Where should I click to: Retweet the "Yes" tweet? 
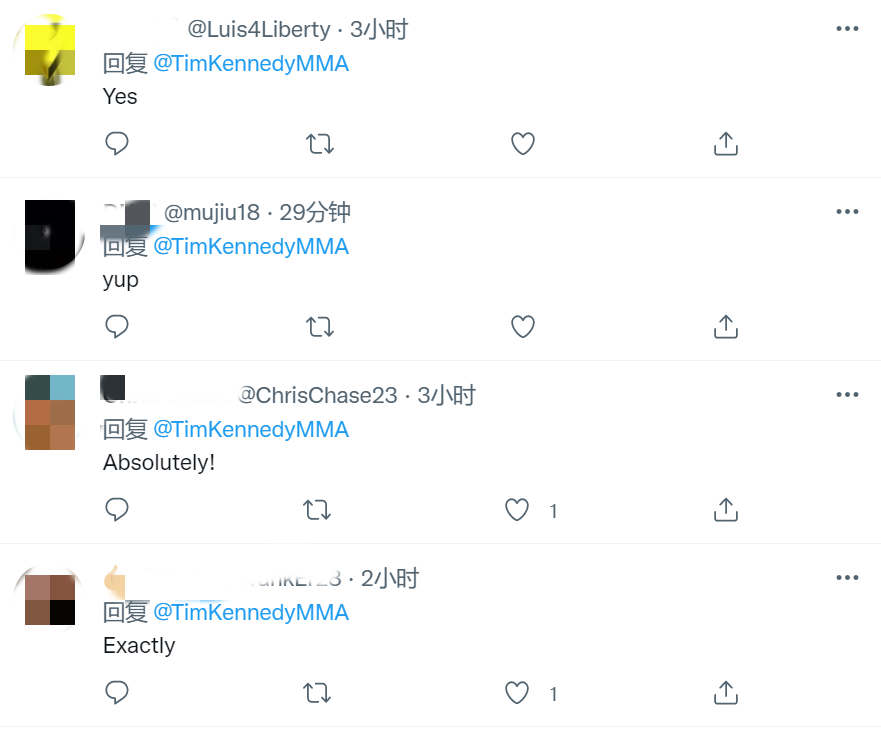[x=320, y=144]
